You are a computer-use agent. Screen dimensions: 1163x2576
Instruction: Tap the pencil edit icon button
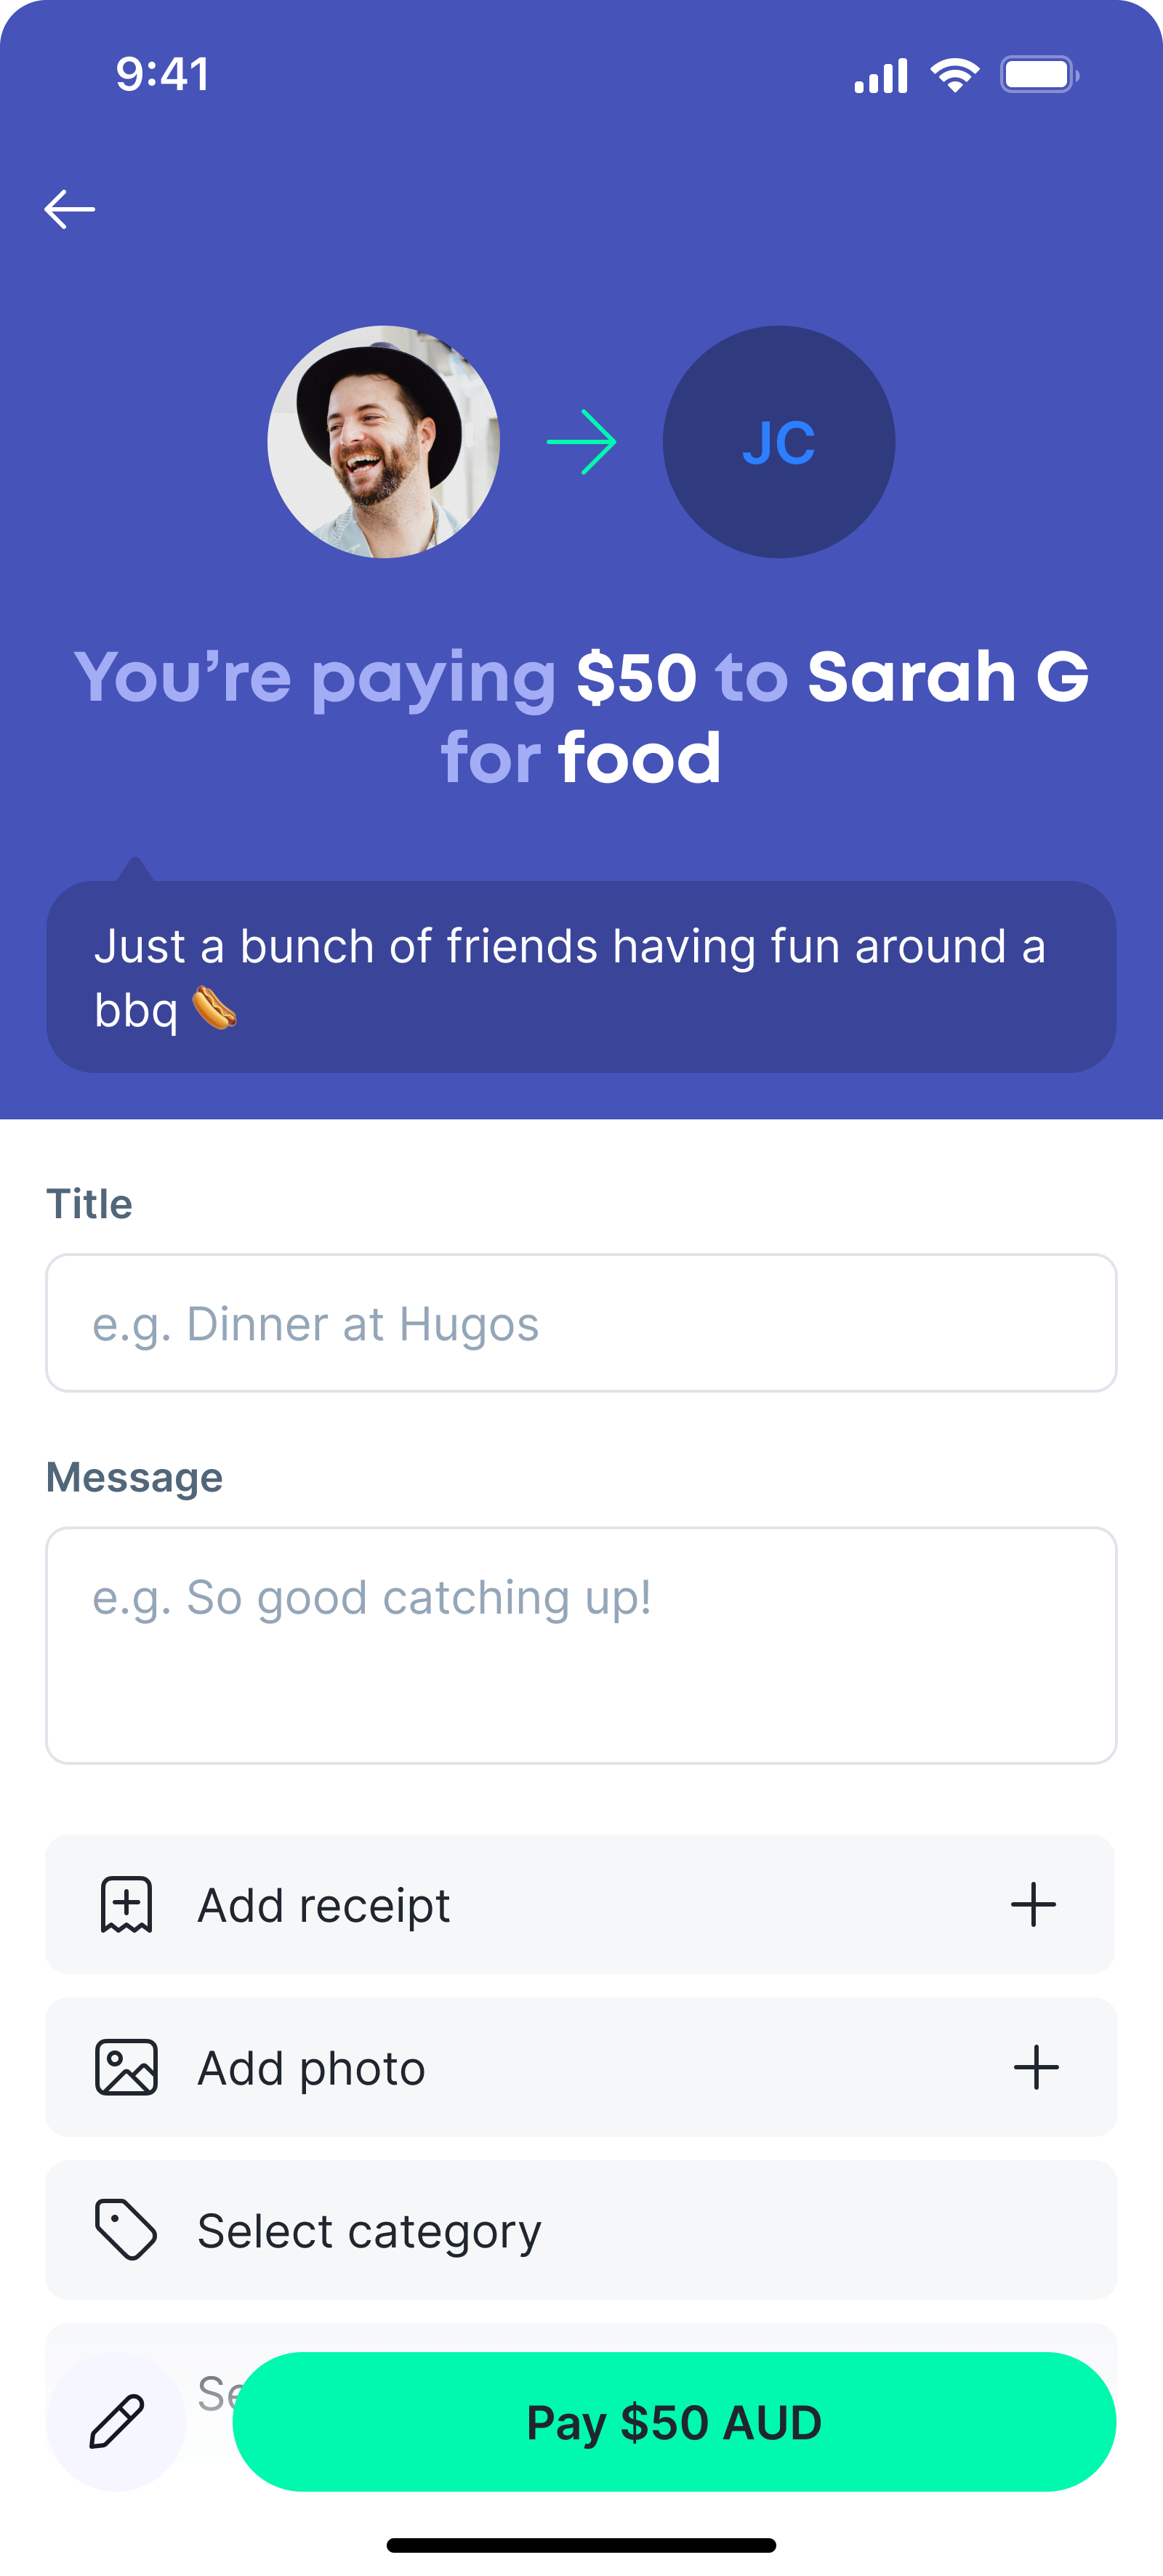[x=116, y=2421]
